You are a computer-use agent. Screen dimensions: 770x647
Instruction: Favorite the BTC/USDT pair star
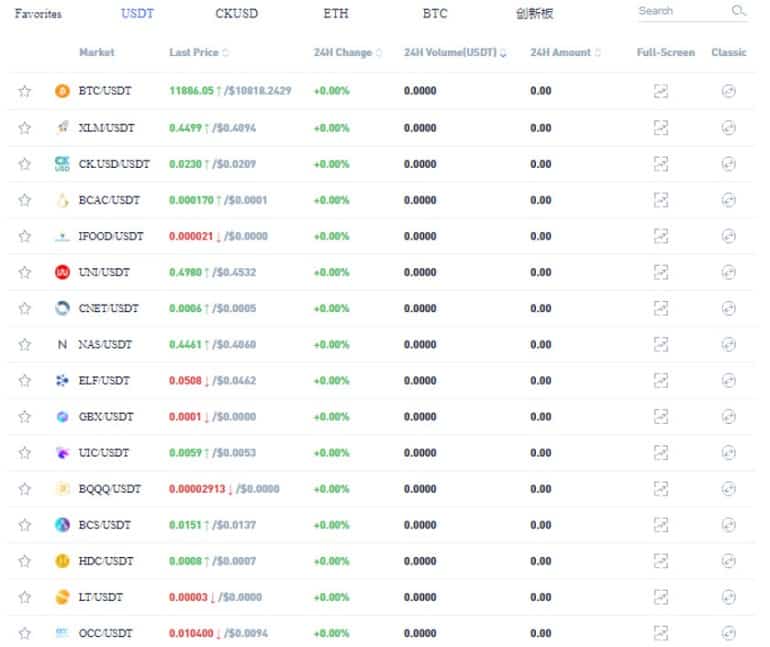coord(25,91)
